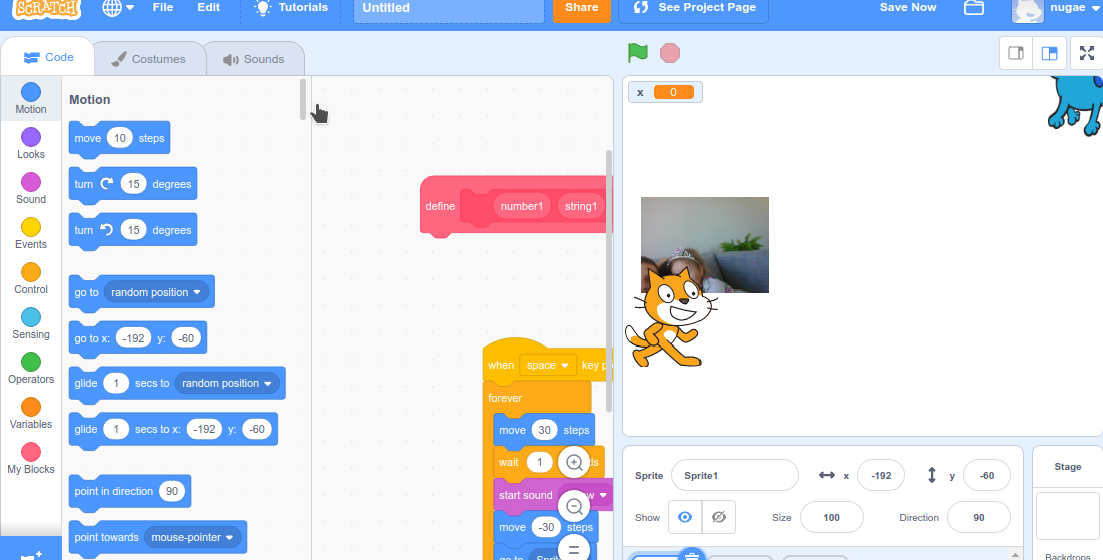Click counterclockwise arrow in turn block
Screen dimensions: 1103x560
106,229
